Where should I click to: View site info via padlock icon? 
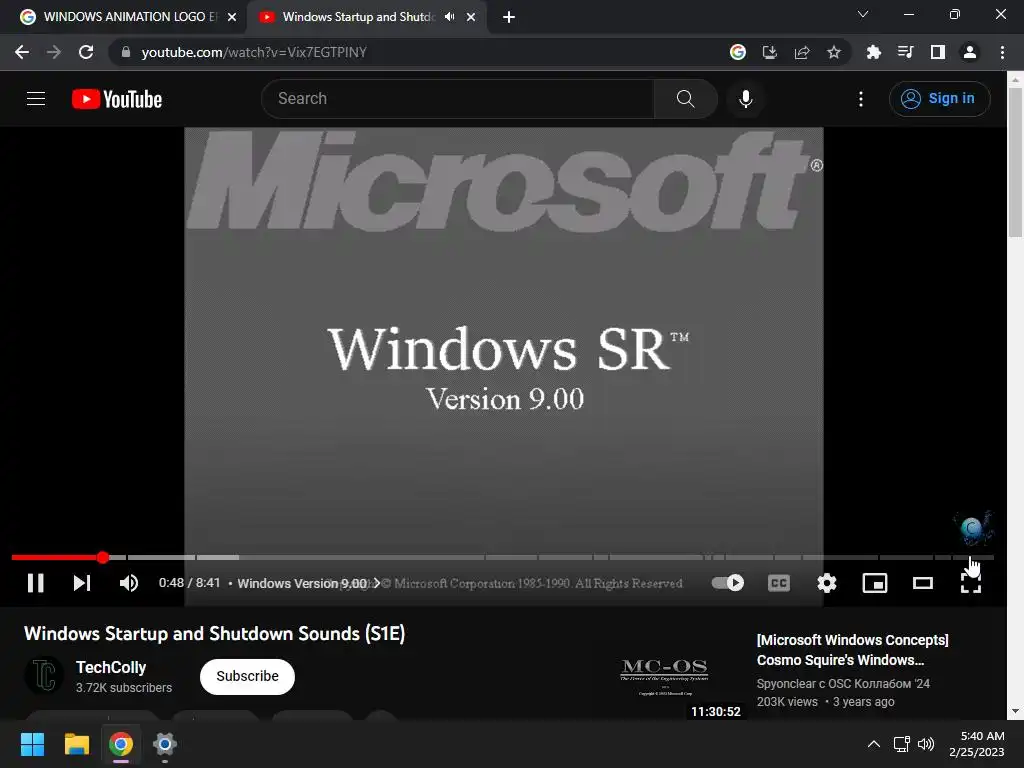click(x=126, y=52)
